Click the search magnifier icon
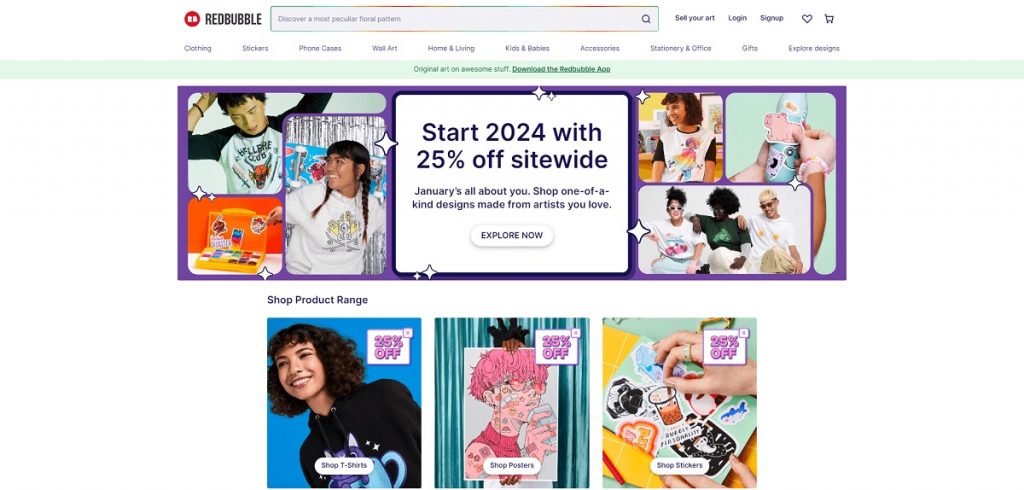Viewport: 1024px width, 490px height. [646, 19]
